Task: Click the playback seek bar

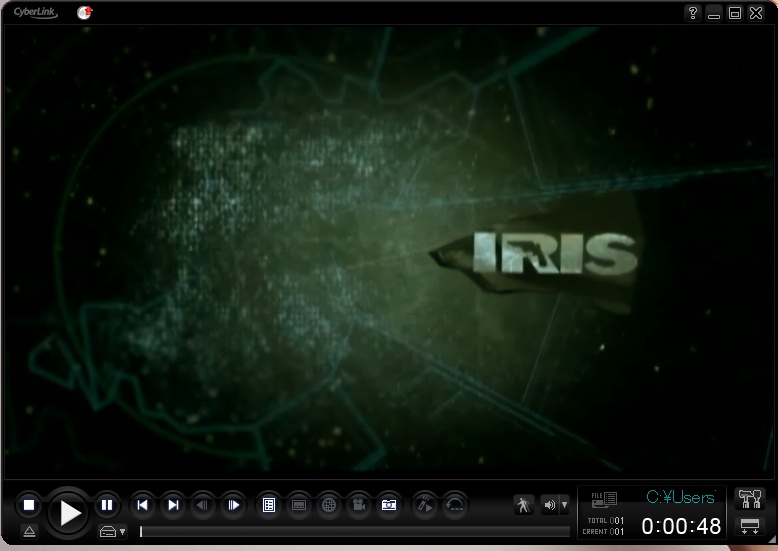Action: (x=355, y=532)
